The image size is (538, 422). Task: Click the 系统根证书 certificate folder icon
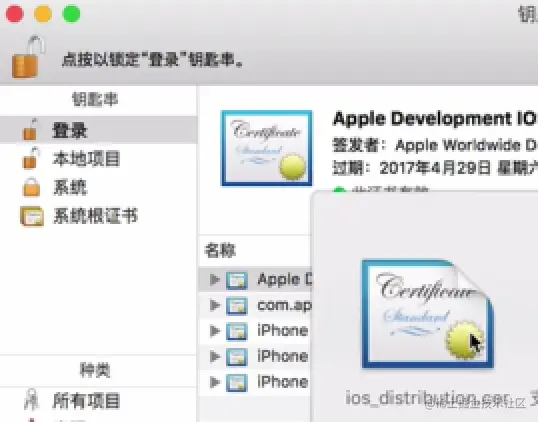[32, 216]
